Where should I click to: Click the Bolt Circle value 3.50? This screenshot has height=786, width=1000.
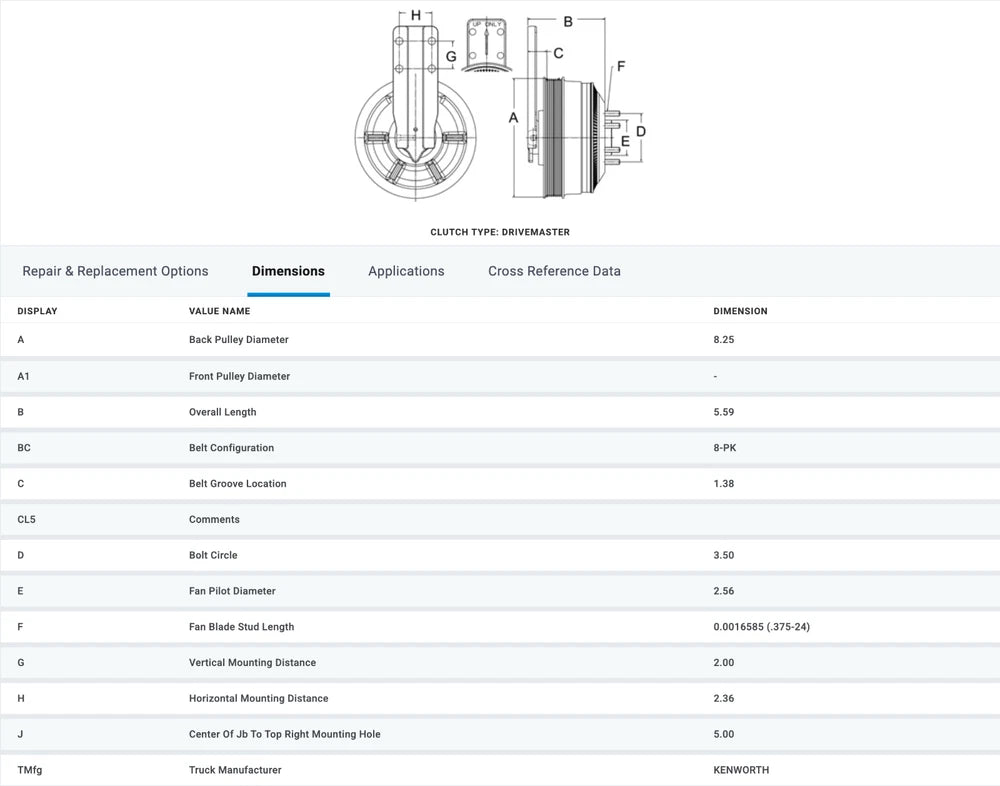(x=723, y=555)
